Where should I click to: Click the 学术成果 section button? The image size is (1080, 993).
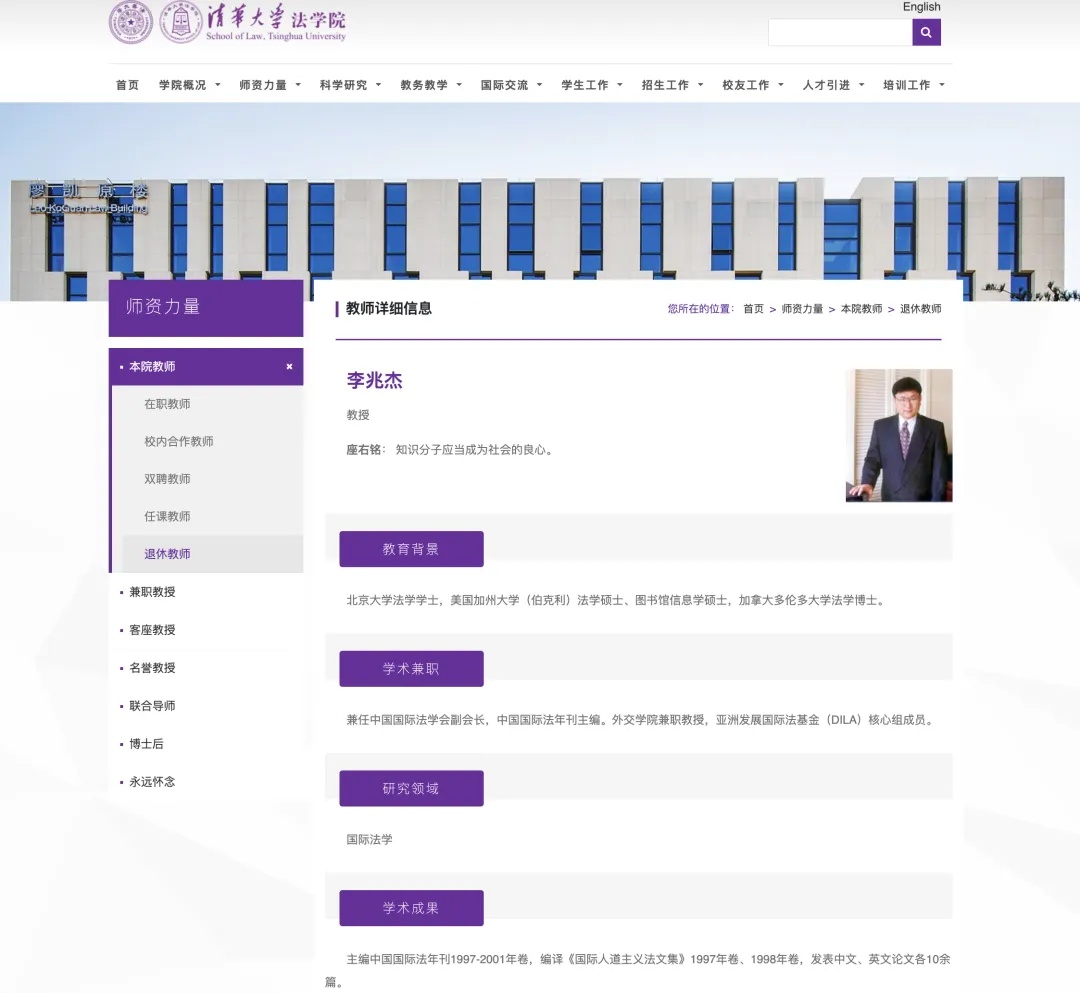click(x=411, y=908)
